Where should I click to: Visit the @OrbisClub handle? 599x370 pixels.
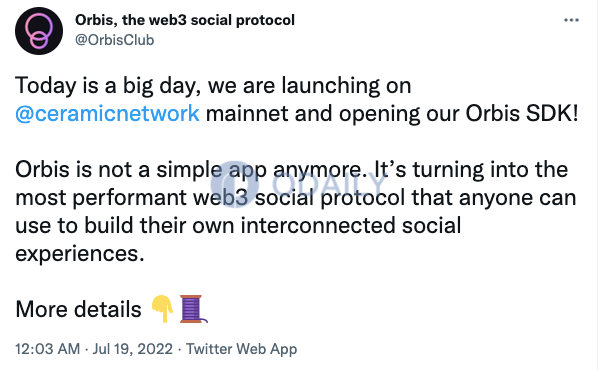click(115, 40)
